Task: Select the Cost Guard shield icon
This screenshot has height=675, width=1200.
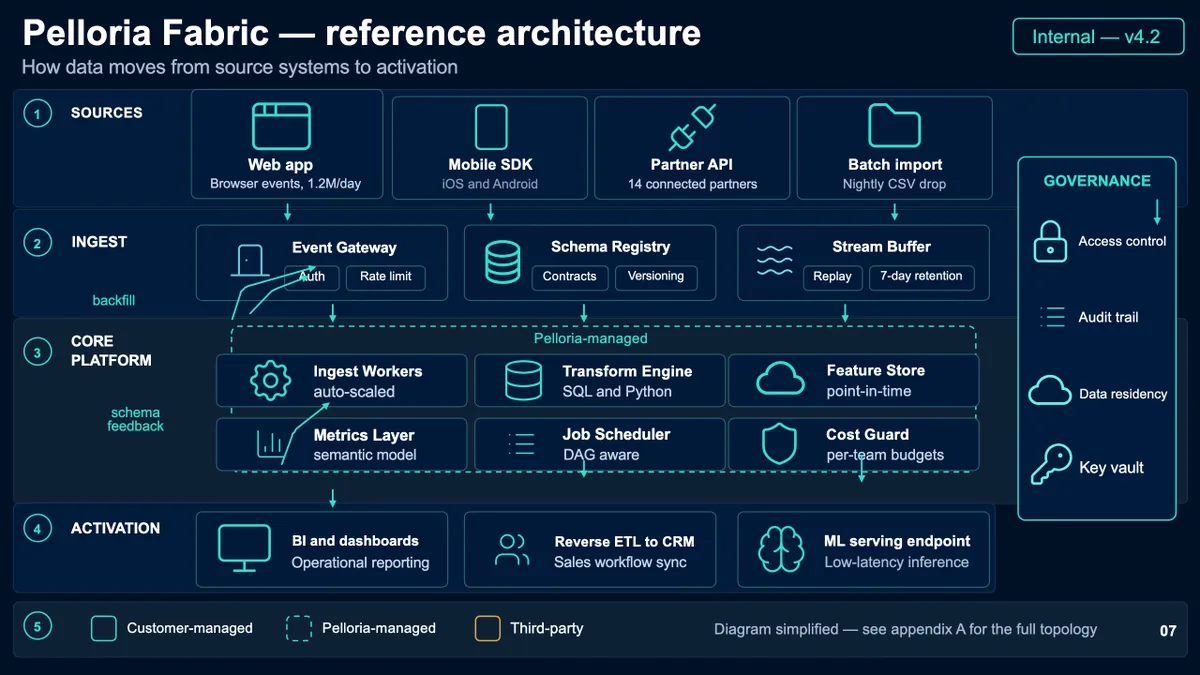Action: point(779,445)
